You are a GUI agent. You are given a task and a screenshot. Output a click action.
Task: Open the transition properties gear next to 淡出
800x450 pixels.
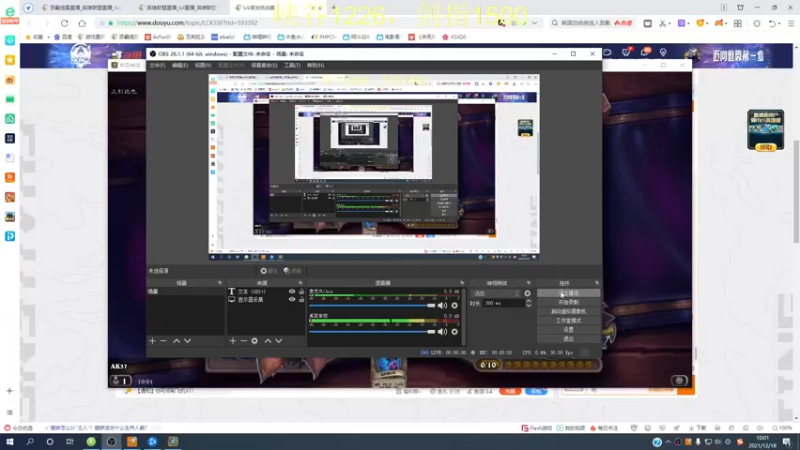click(x=528, y=293)
